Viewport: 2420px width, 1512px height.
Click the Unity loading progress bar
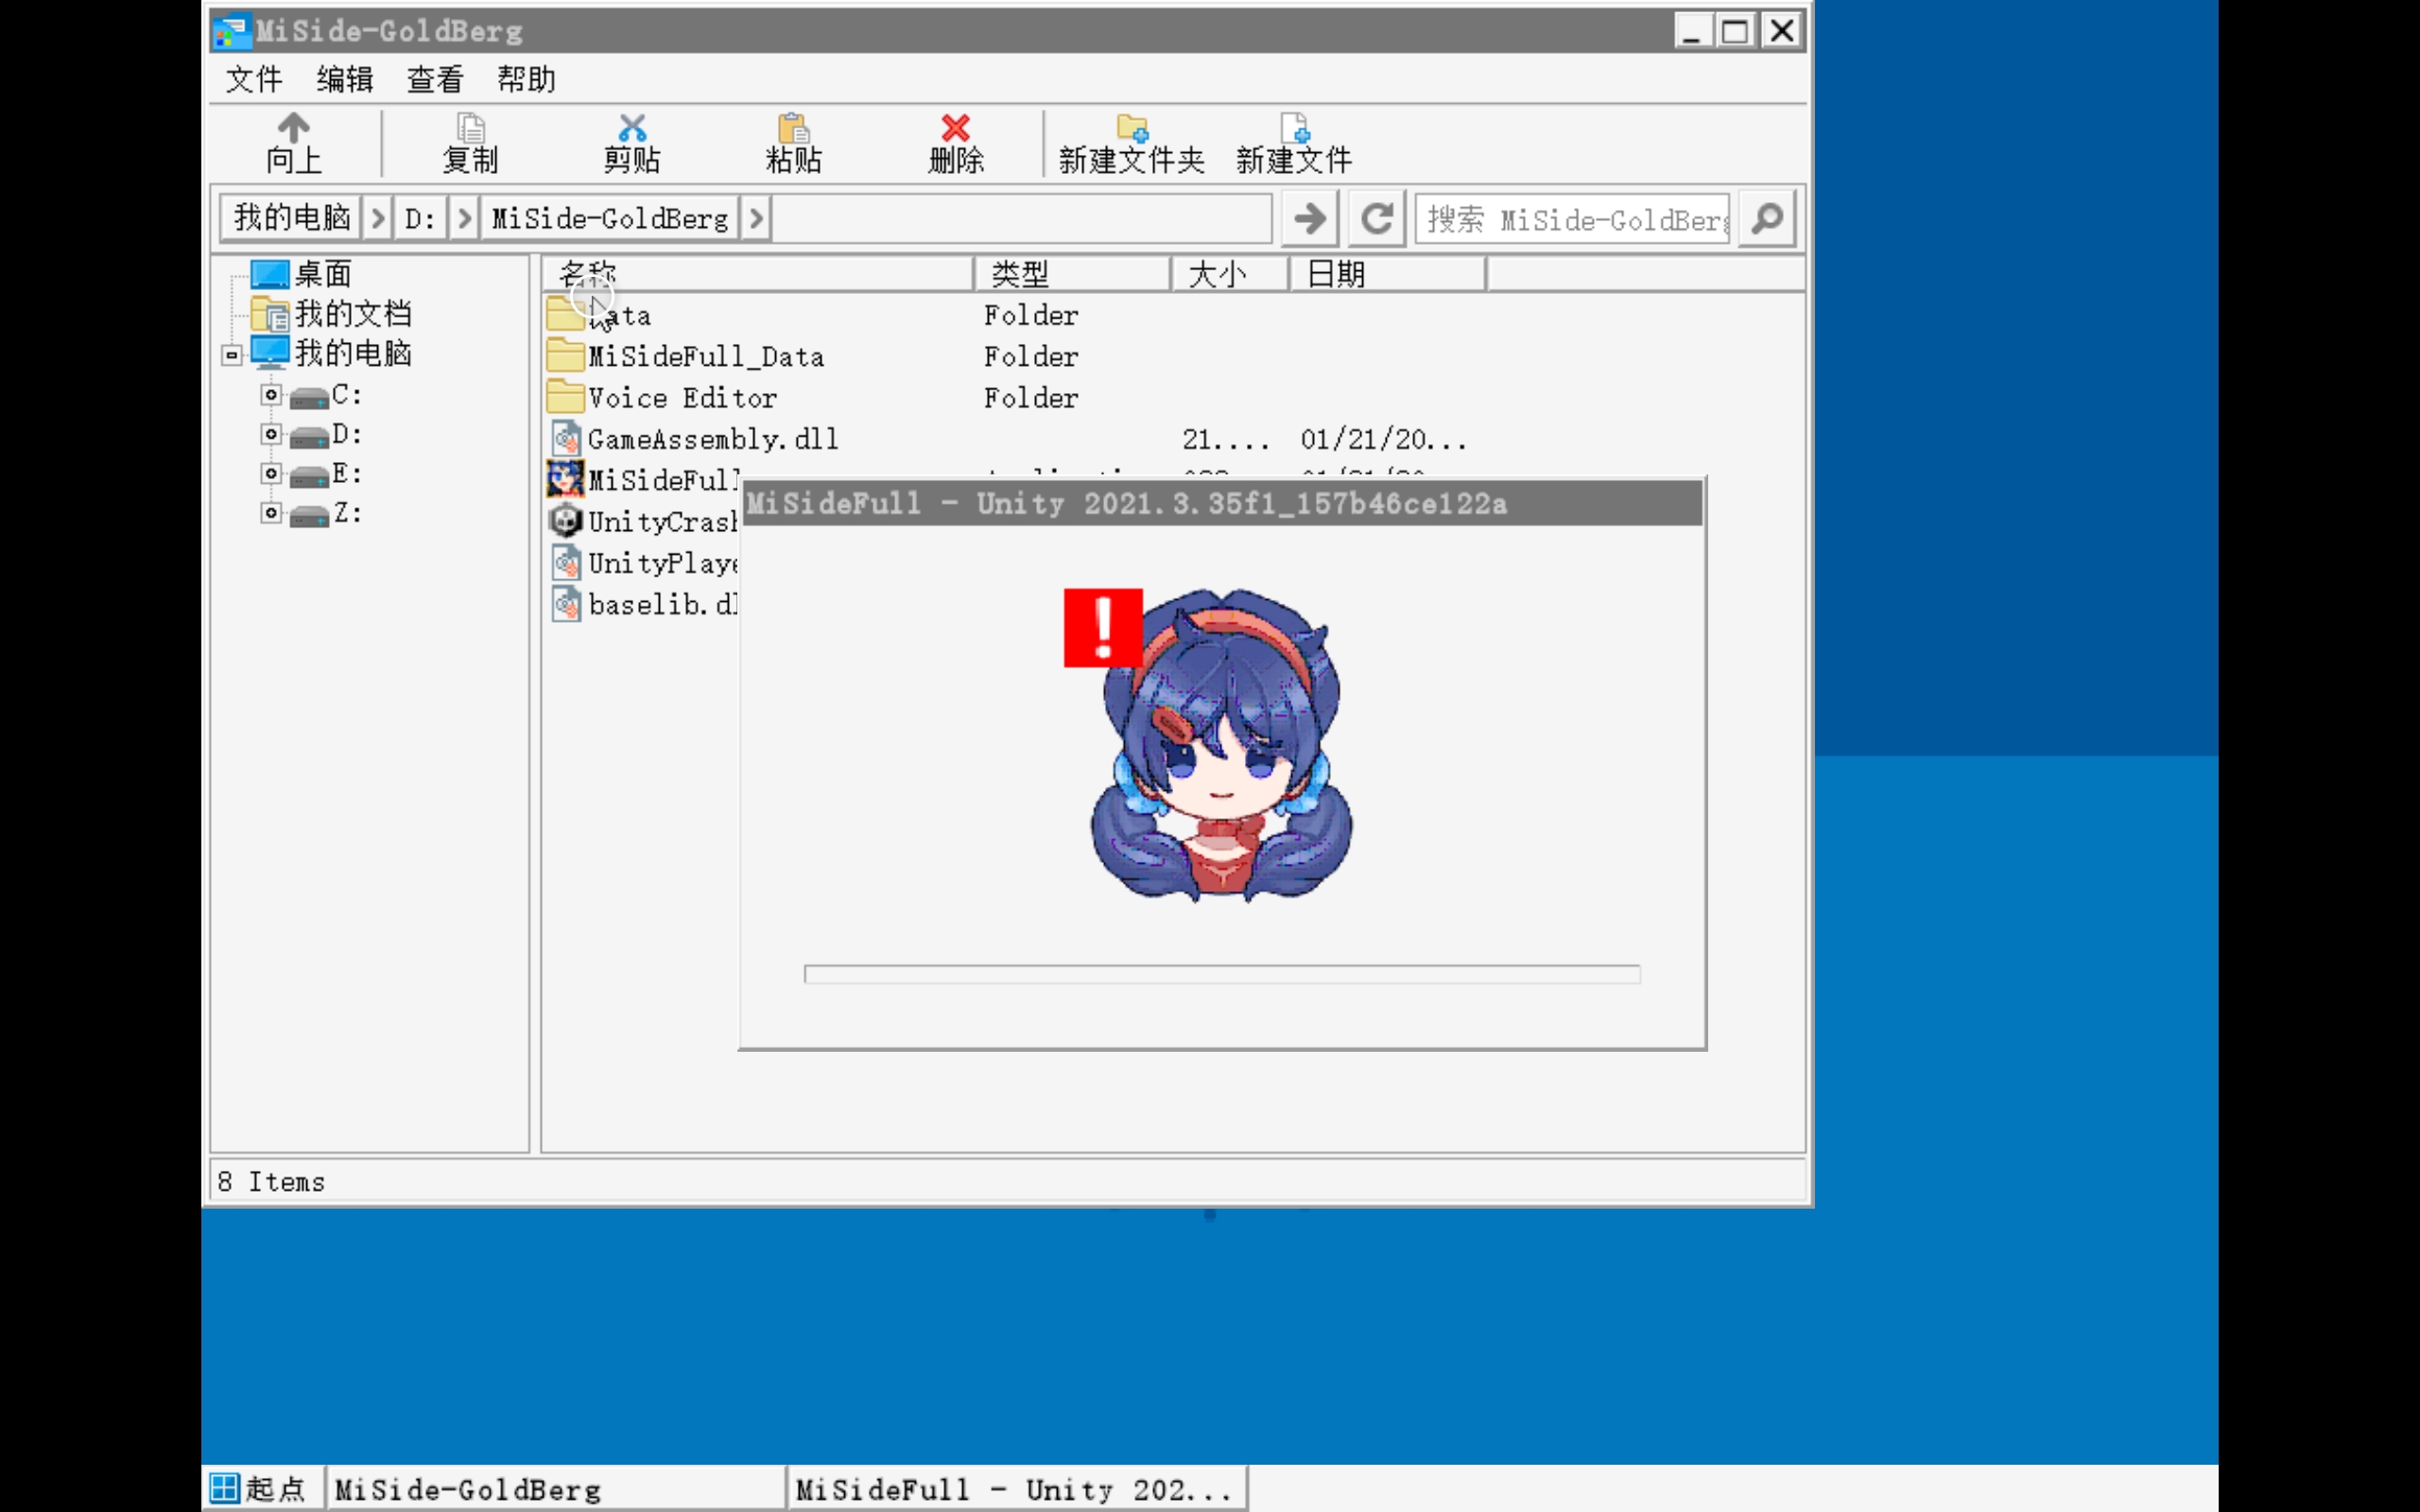[1222, 974]
